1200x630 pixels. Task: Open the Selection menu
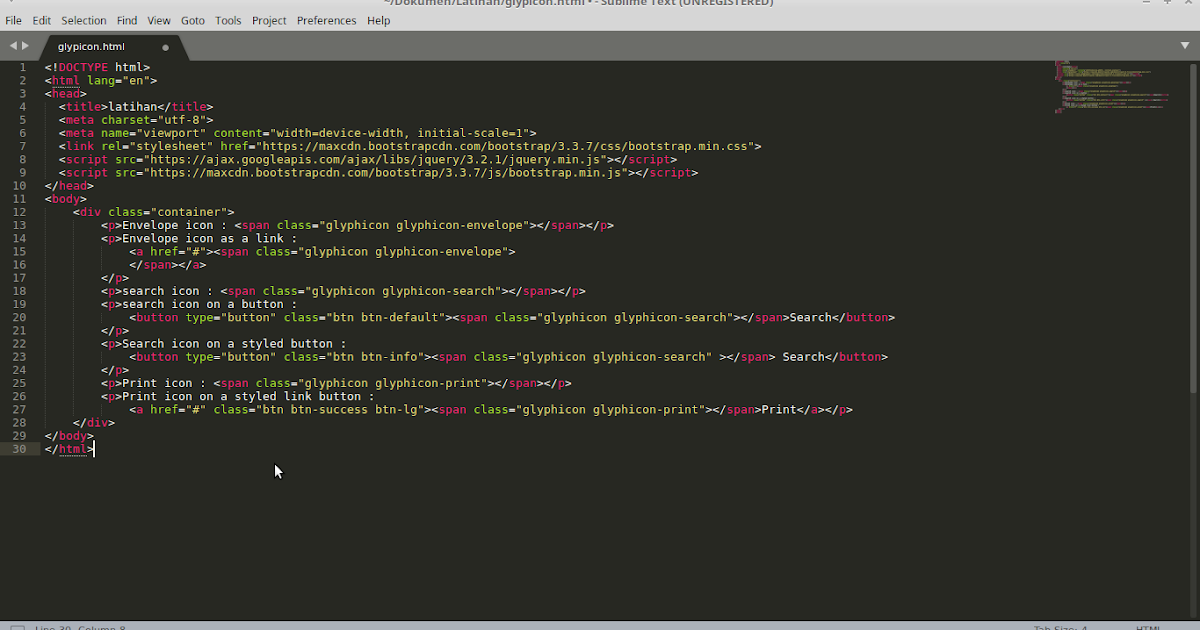pyautogui.click(x=84, y=20)
